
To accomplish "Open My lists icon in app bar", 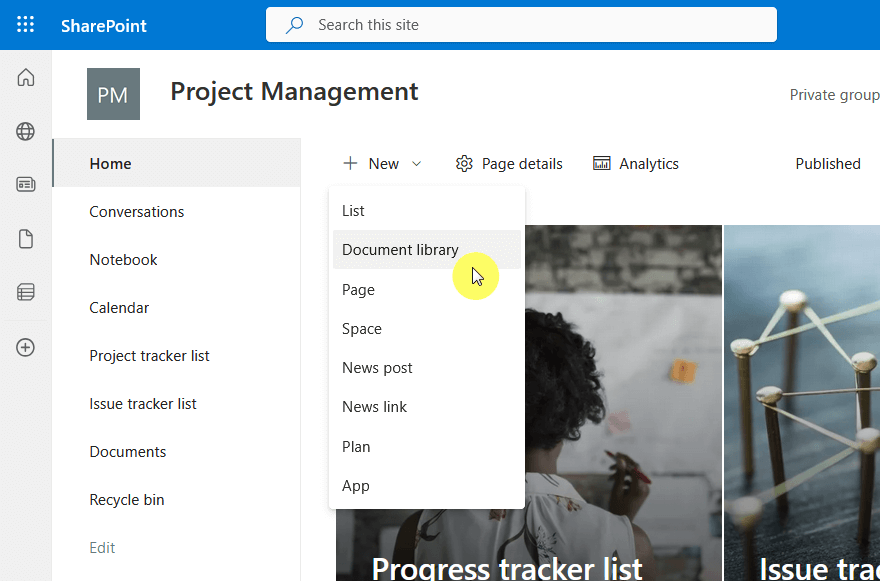I will (x=25, y=292).
